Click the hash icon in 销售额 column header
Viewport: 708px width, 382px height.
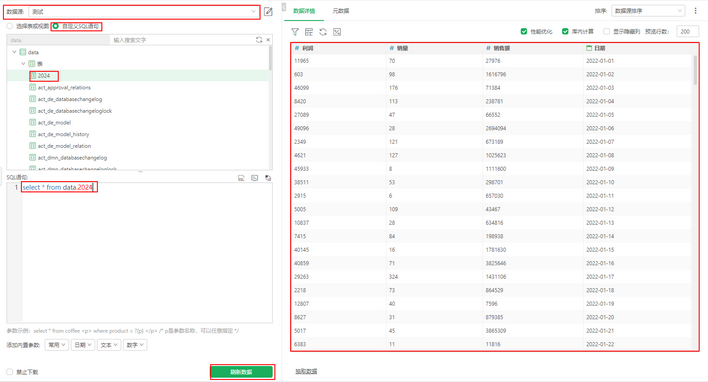tap(488, 48)
